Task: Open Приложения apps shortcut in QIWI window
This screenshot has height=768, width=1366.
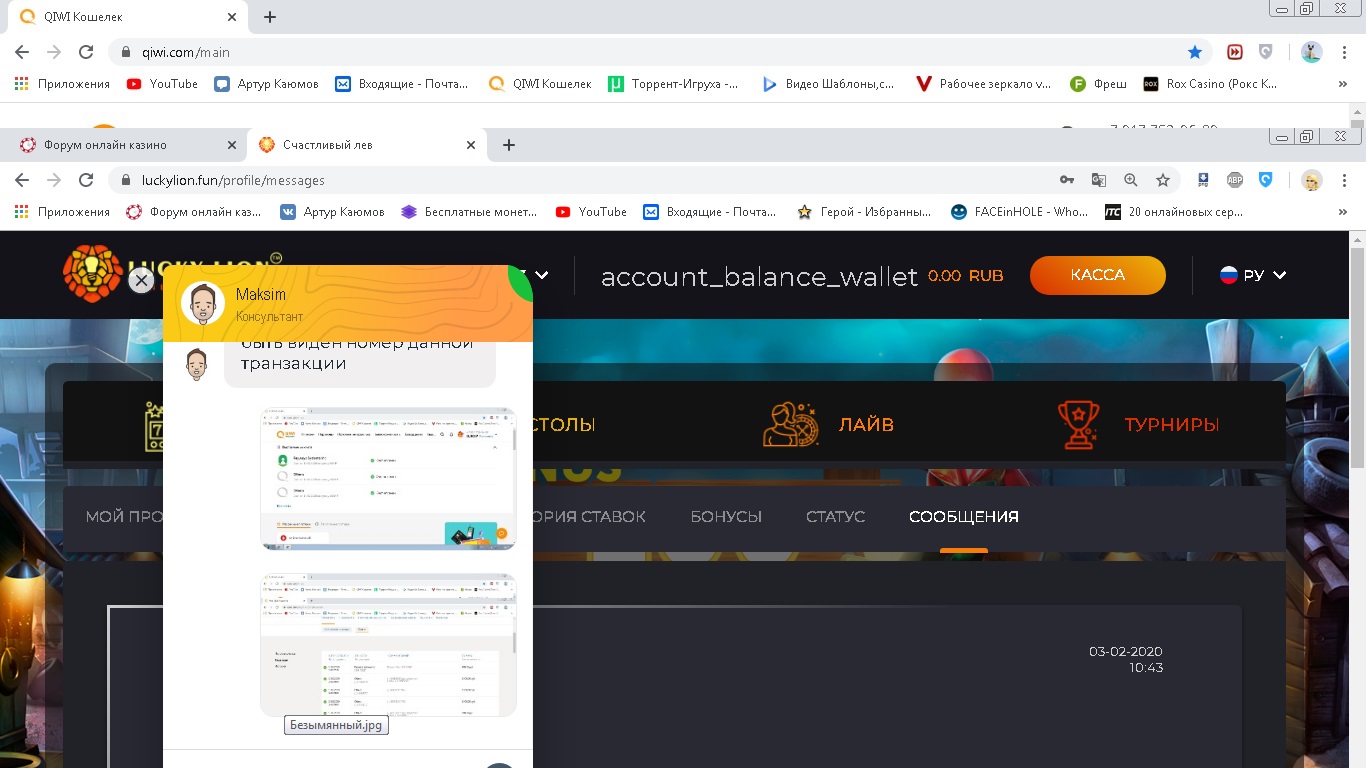Action: coord(62,84)
